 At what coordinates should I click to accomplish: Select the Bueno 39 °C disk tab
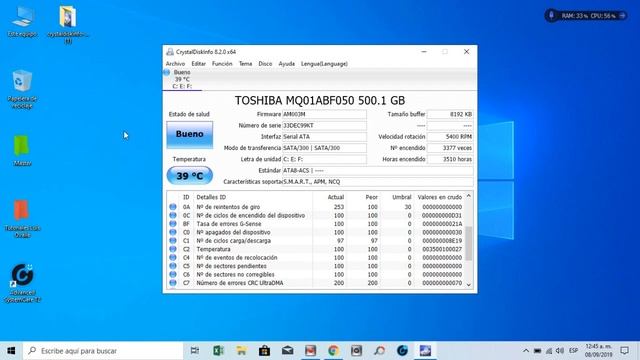[x=182, y=79]
